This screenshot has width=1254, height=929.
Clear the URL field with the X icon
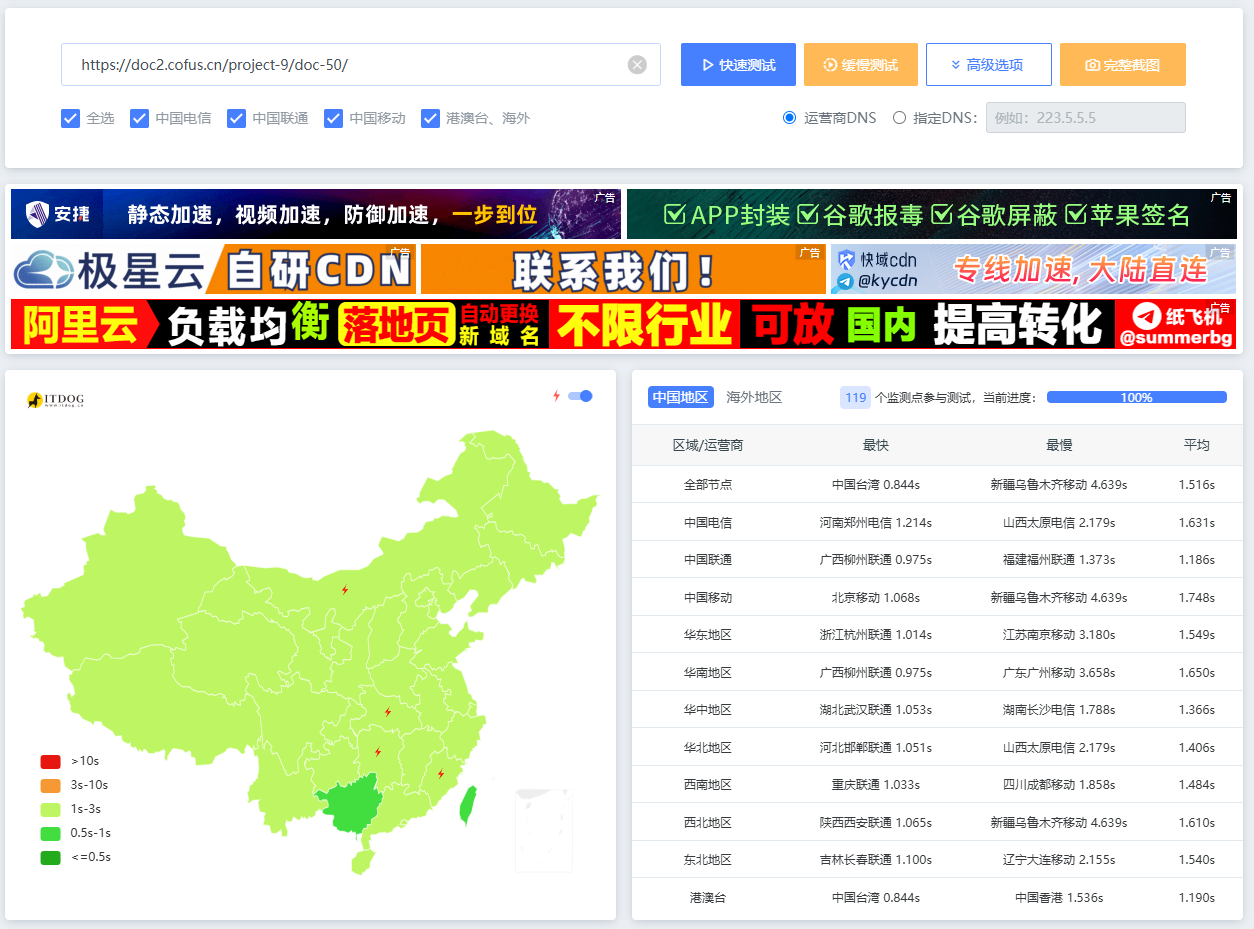click(637, 65)
